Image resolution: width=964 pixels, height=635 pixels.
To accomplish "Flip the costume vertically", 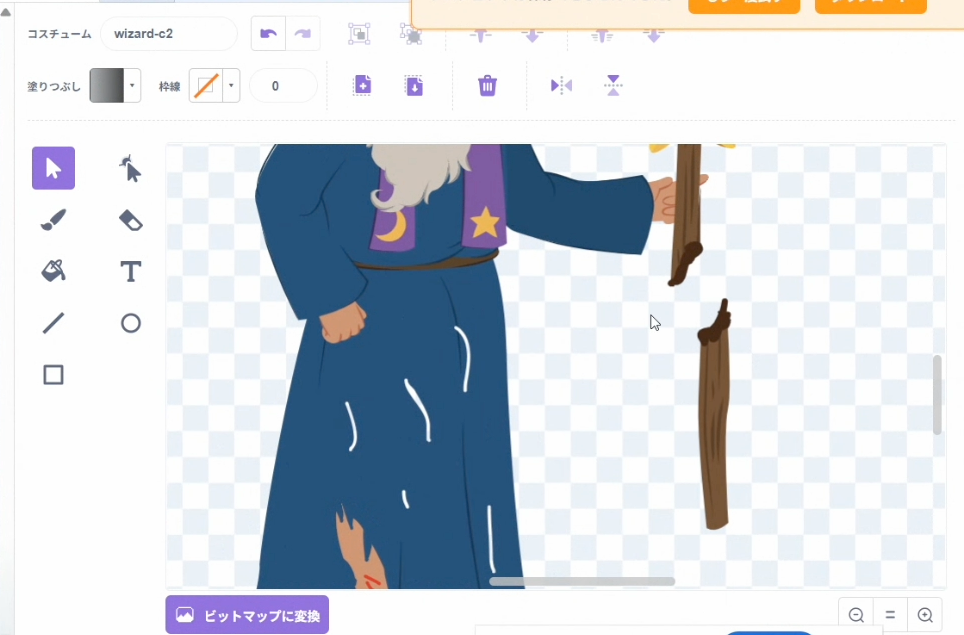I will [x=613, y=86].
